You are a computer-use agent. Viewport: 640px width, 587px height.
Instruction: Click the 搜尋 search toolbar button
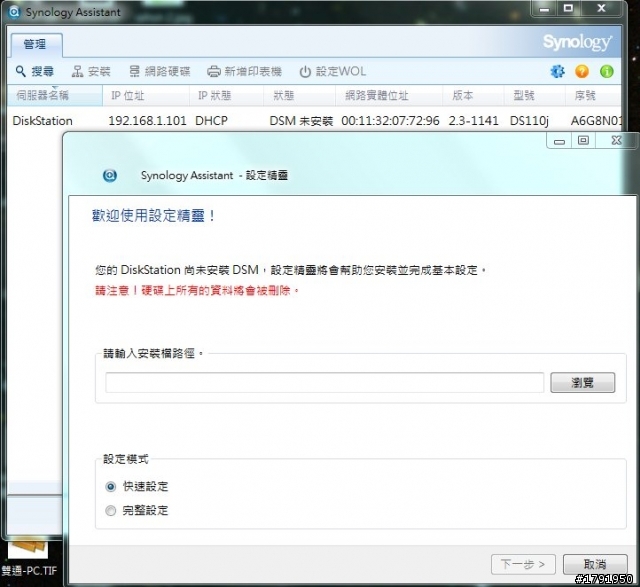(35, 71)
